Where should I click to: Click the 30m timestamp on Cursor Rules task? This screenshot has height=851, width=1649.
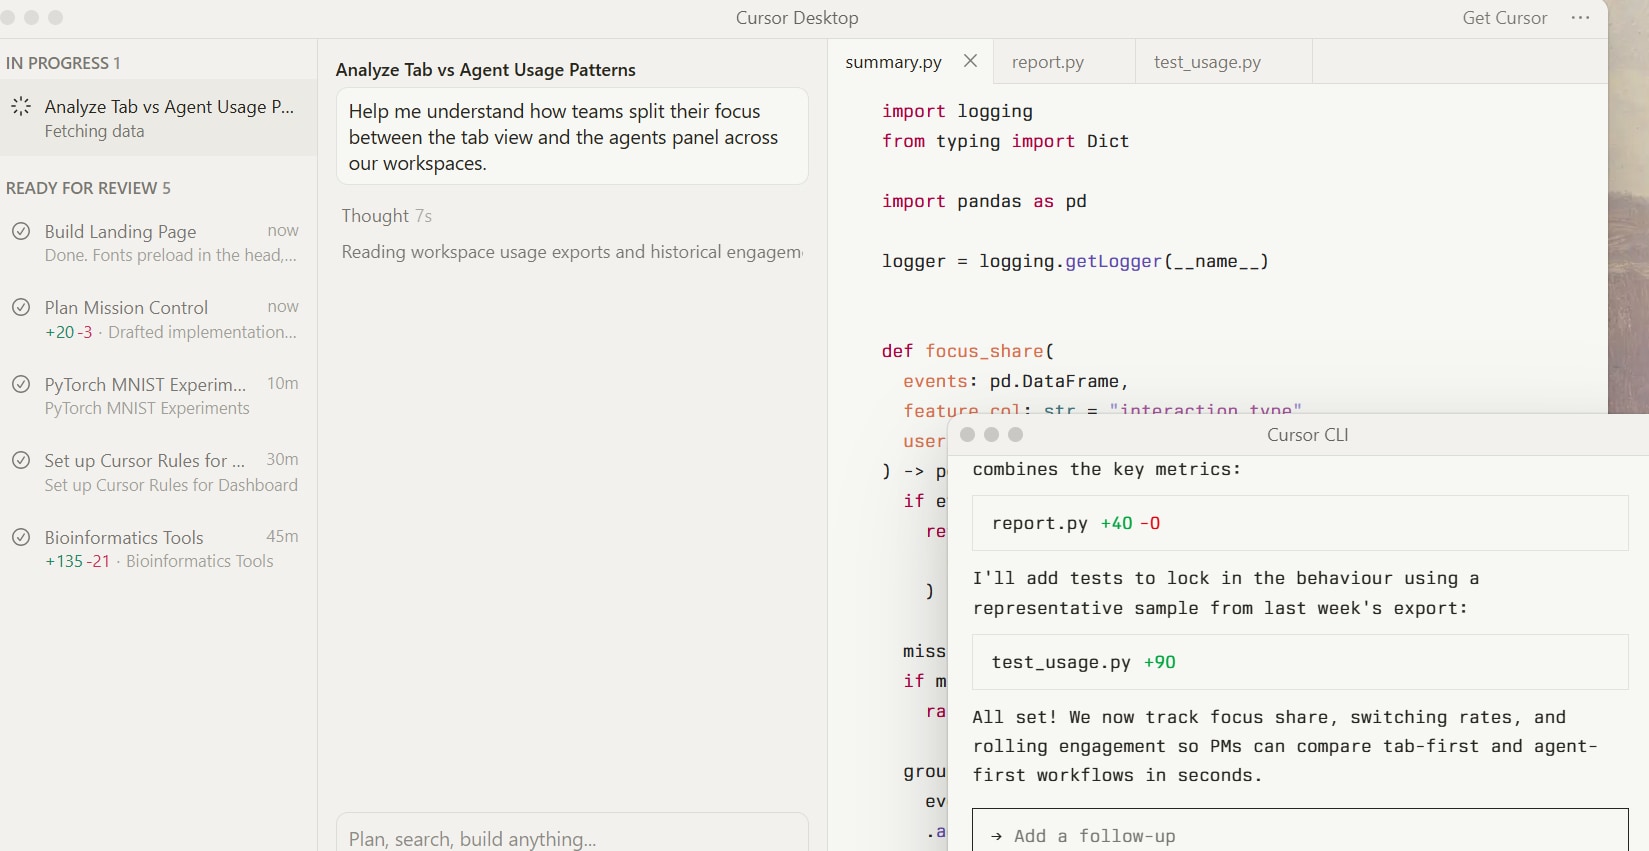282,459
